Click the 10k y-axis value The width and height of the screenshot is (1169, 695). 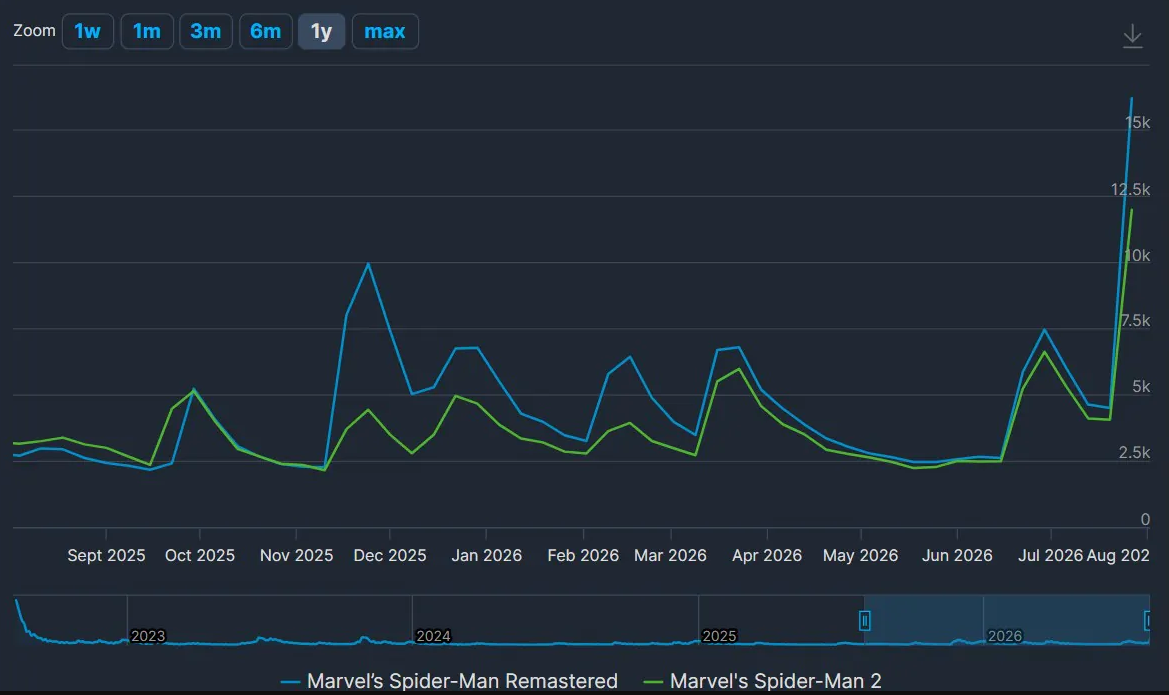(x=1138, y=256)
